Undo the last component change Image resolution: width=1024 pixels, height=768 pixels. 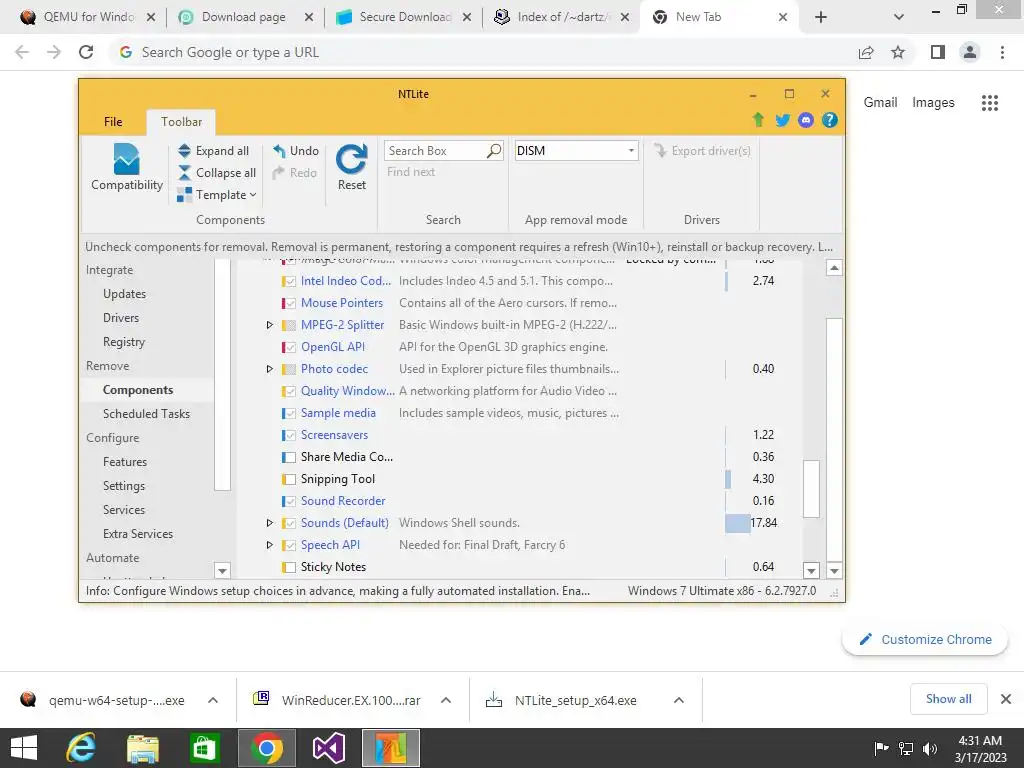coord(296,151)
